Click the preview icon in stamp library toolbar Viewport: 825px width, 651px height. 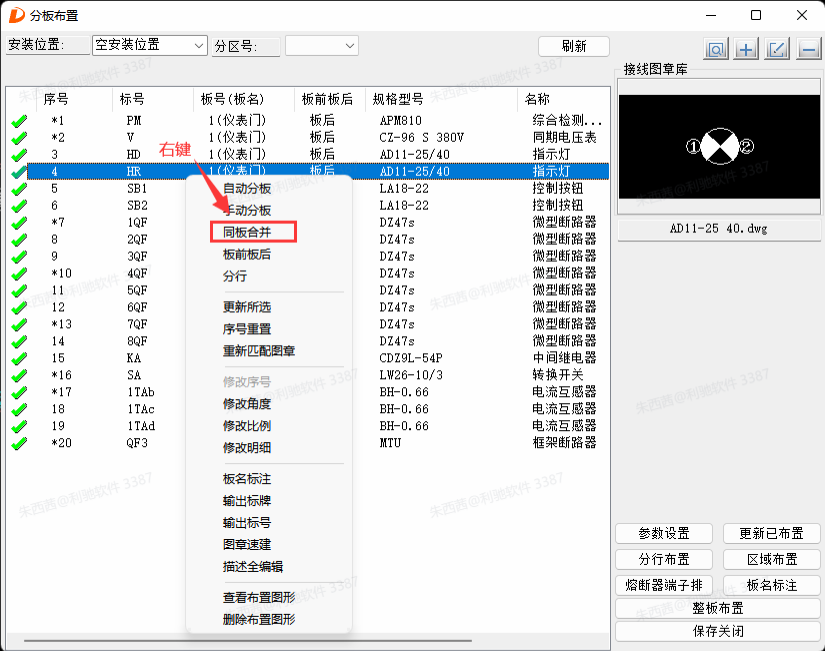pyautogui.click(x=716, y=49)
